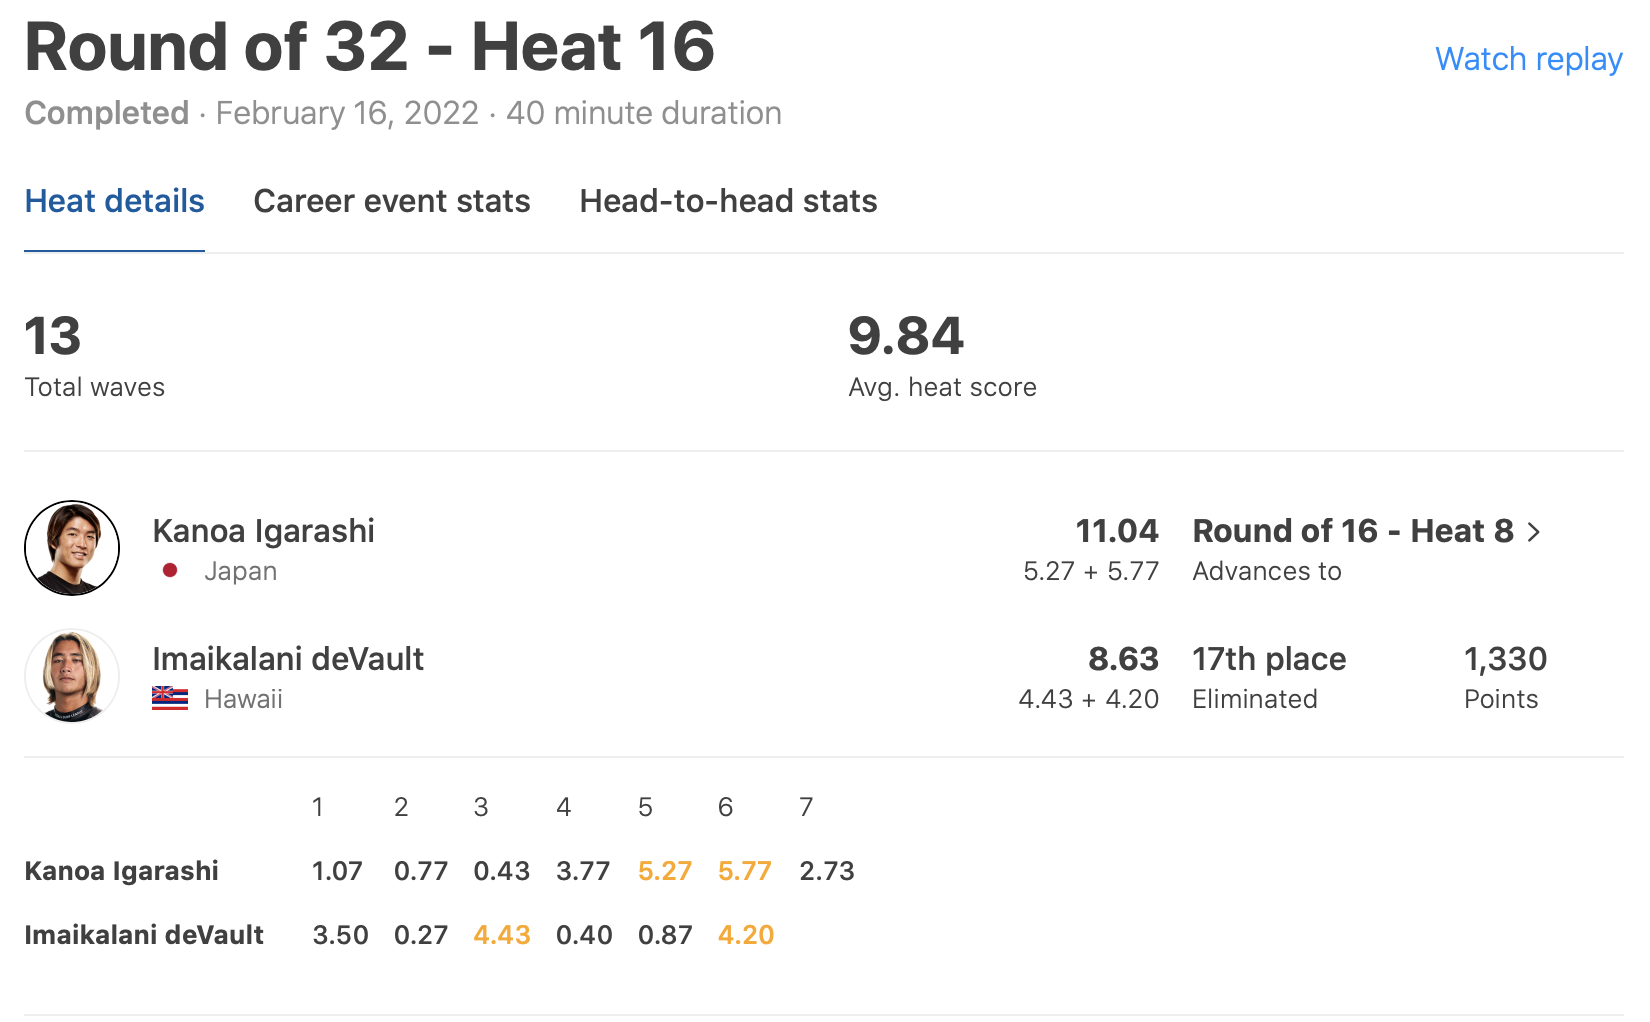Click Kanoa's 11.04 heat total
The image size is (1650, 1022).
[x=1116, y=531]
